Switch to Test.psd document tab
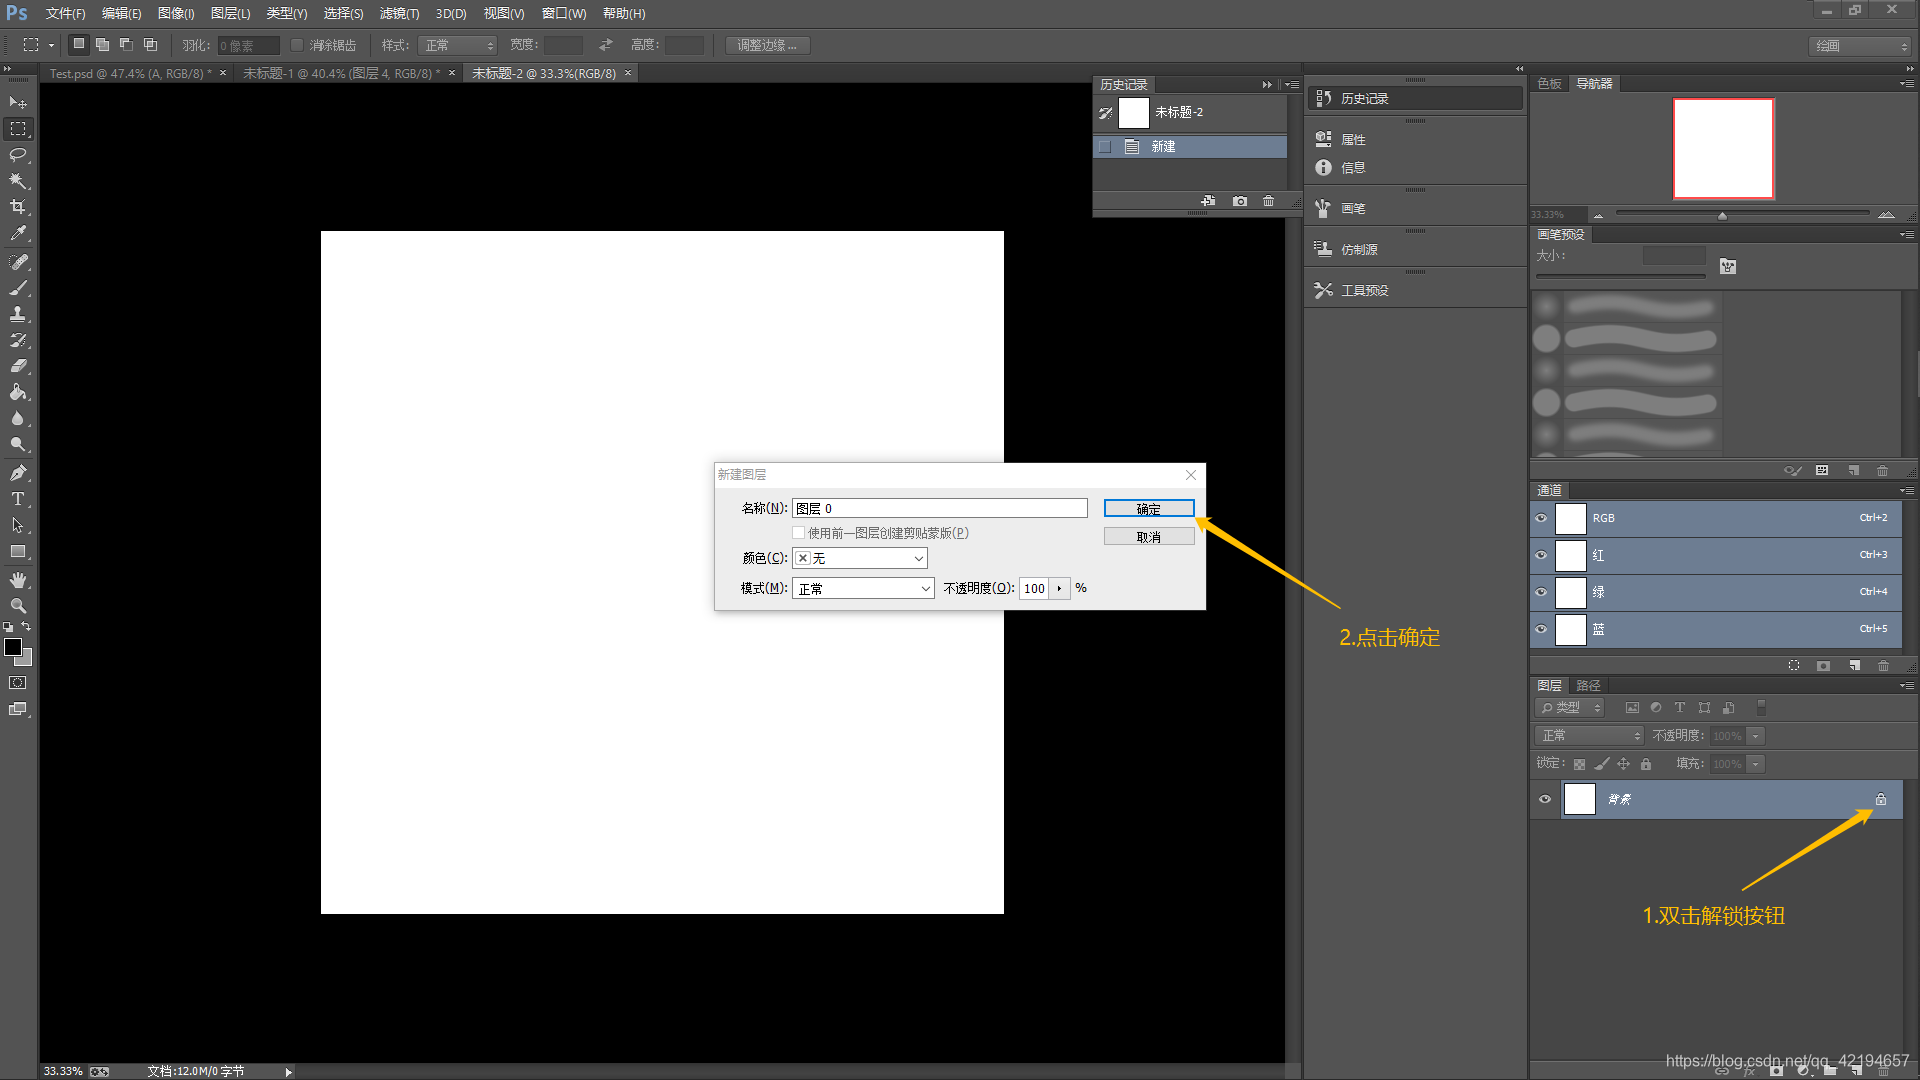 click(127, 73)
